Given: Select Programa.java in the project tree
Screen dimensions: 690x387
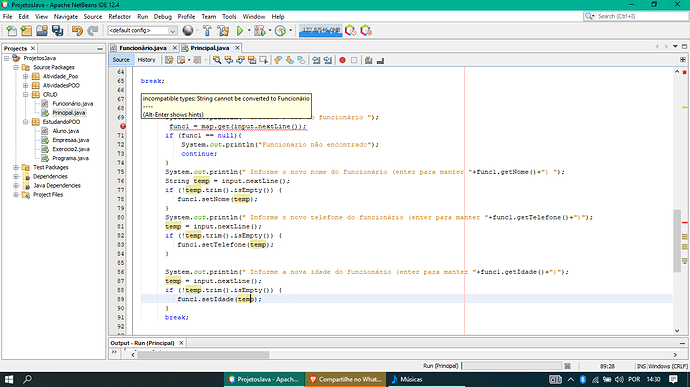Looking at the screenshot, I should coord(70,158).
